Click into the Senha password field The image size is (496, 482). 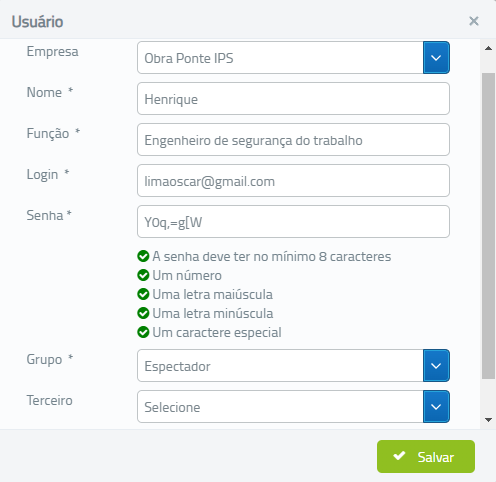coord(293,222)
